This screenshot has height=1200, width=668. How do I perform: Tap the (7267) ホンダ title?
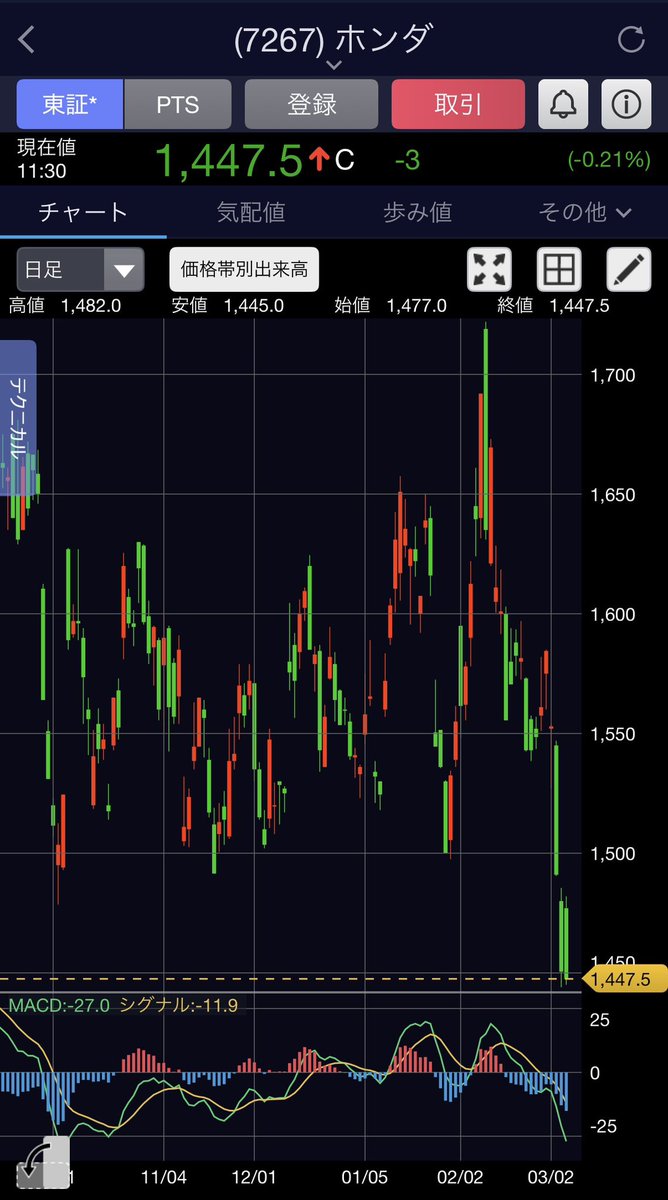(333, 39)
